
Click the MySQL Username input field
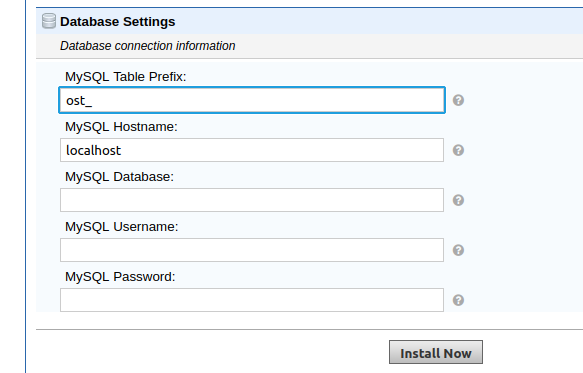tap(252, 250)
